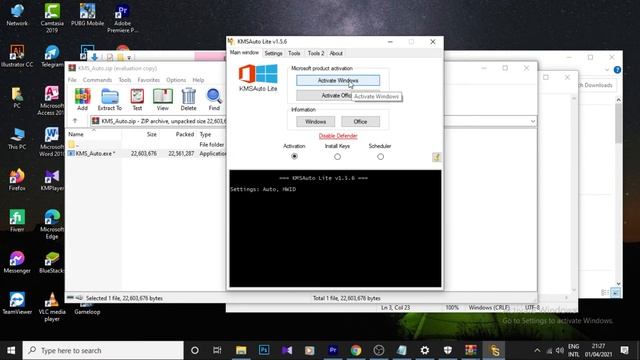Image resolution: width=640 pixels, height=360 pixels.
Task: Open BlueStacks desktop shortcut
Action: coord(52,262)
